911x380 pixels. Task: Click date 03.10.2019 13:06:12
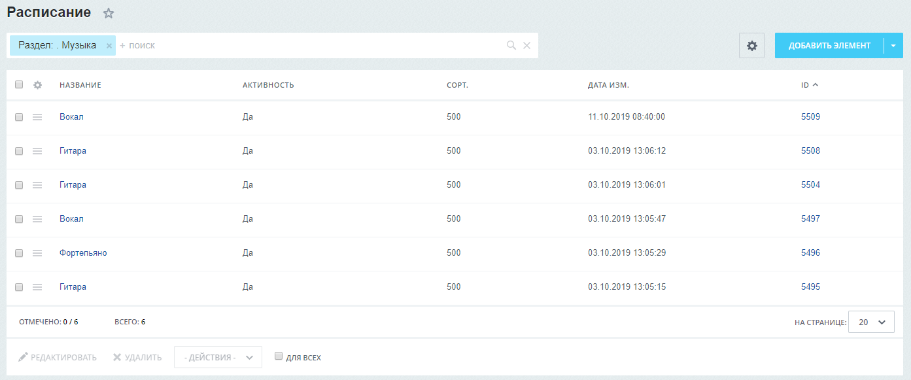click(626, 151)
